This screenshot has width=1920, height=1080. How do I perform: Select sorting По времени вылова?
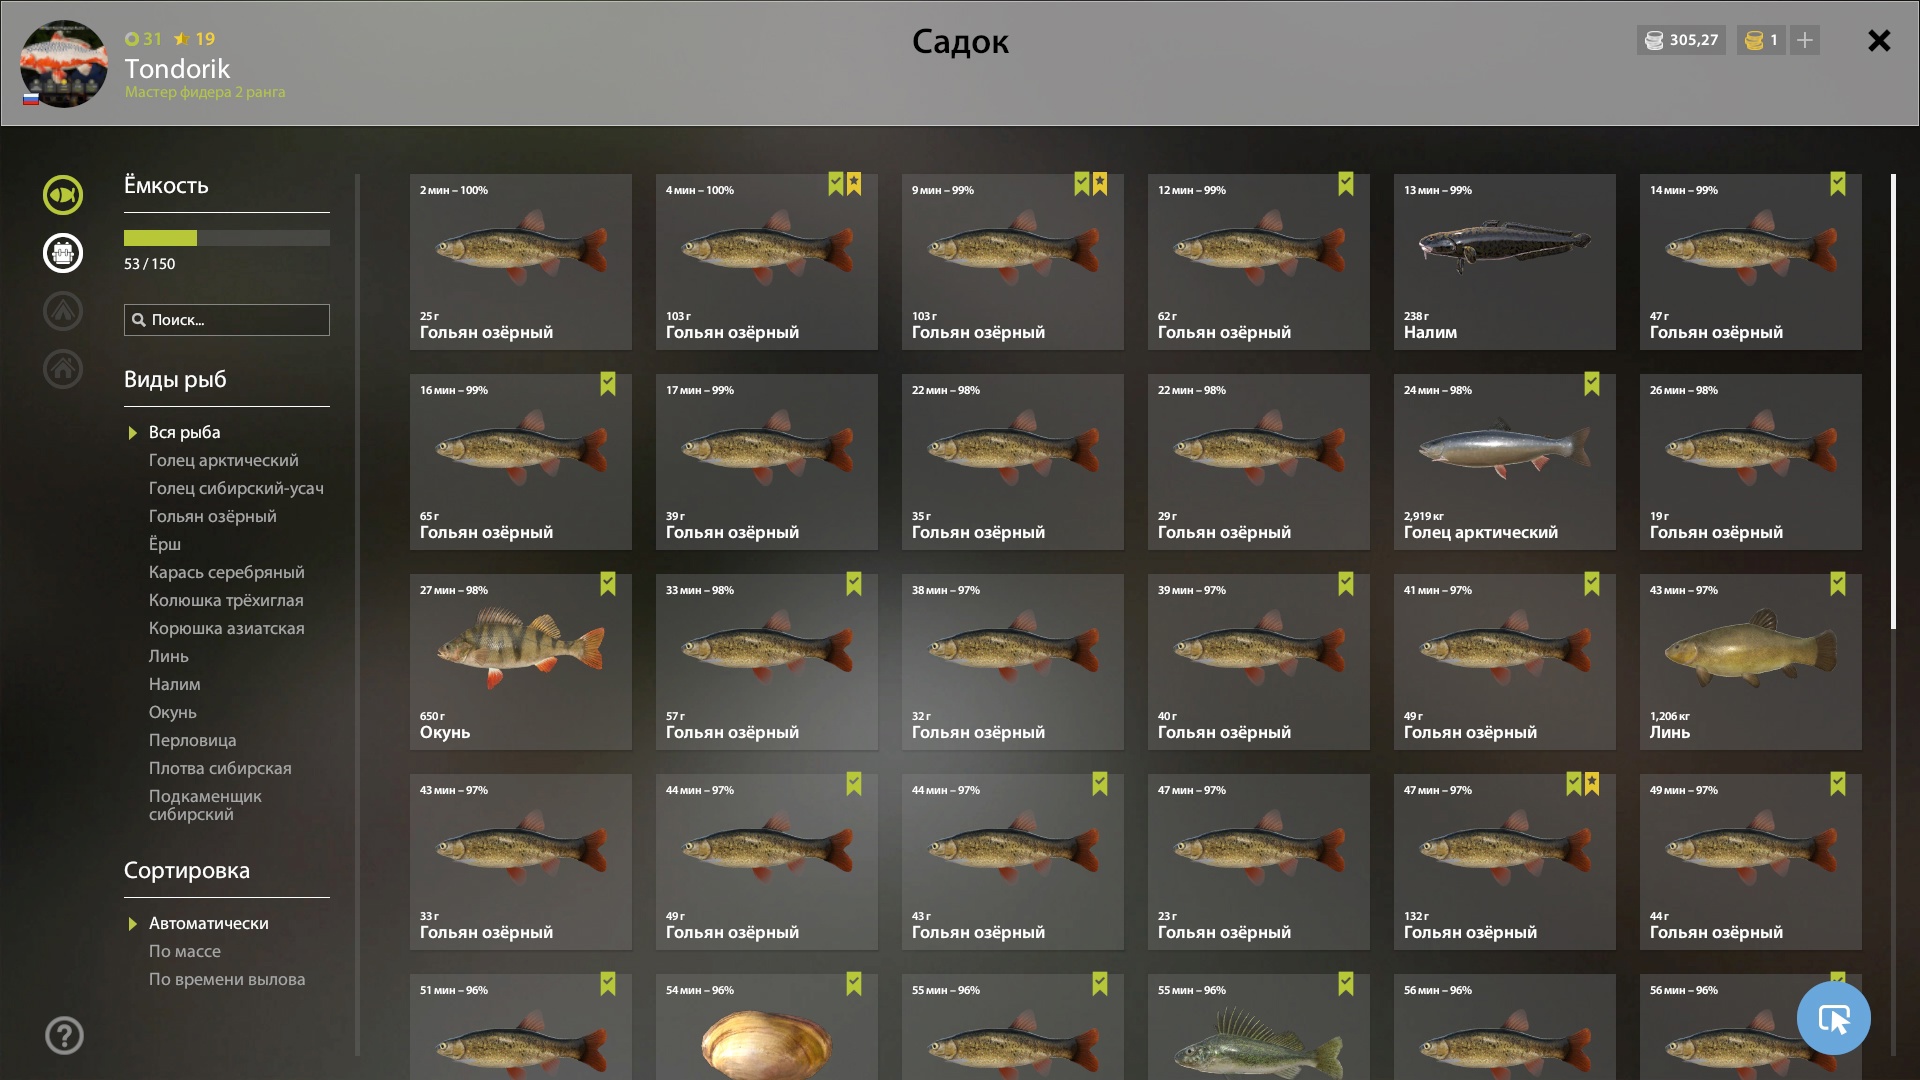227,979
